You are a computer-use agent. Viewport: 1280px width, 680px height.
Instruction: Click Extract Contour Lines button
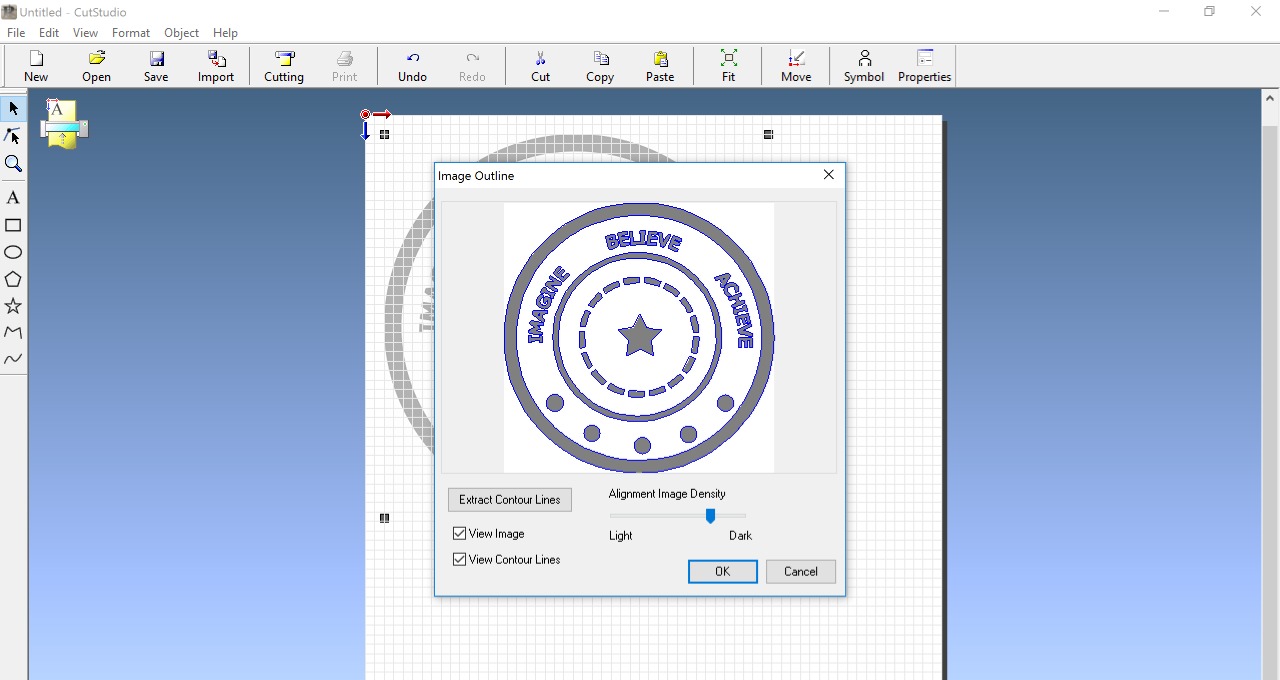[x=510, y=500]
